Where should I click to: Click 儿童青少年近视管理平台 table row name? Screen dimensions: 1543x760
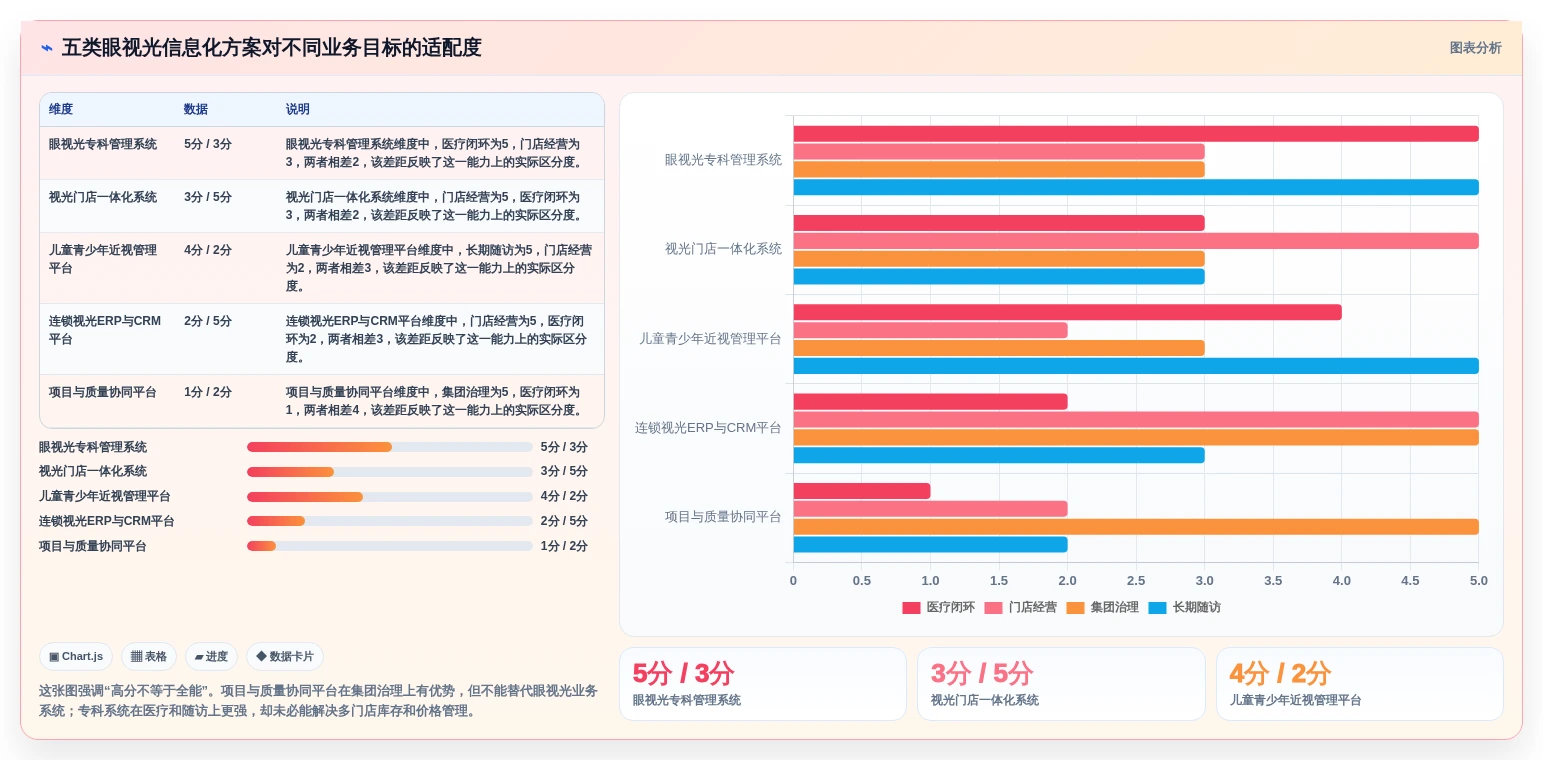103,259
